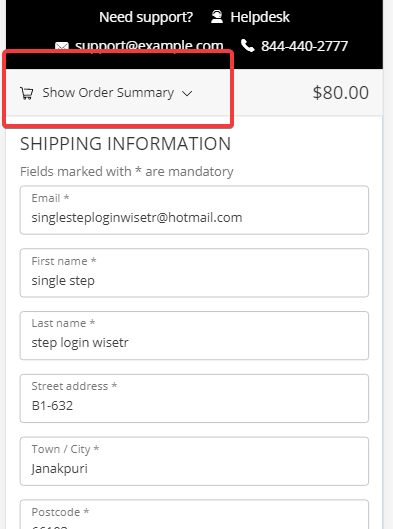Screen dimensions: 393x529
Task: Click the Need support? text
Action: click(x=146, y=17)
